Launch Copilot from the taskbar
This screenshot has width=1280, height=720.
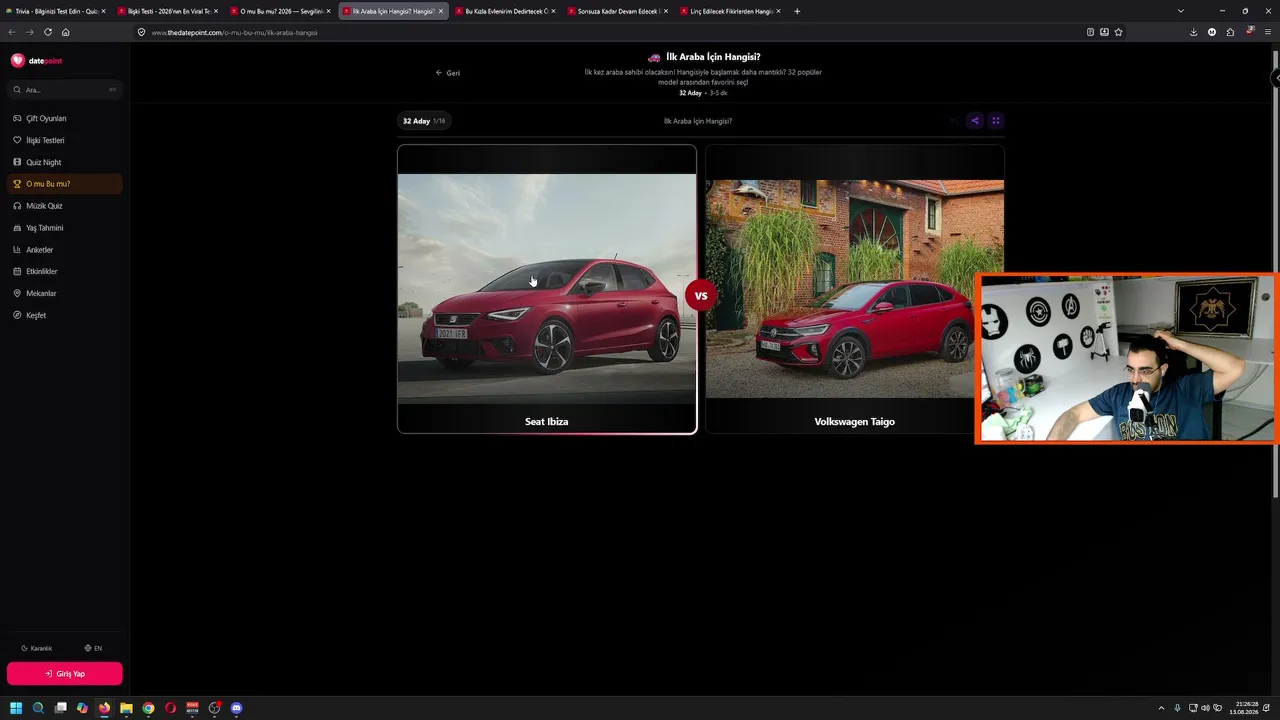(x=82, y=708)
